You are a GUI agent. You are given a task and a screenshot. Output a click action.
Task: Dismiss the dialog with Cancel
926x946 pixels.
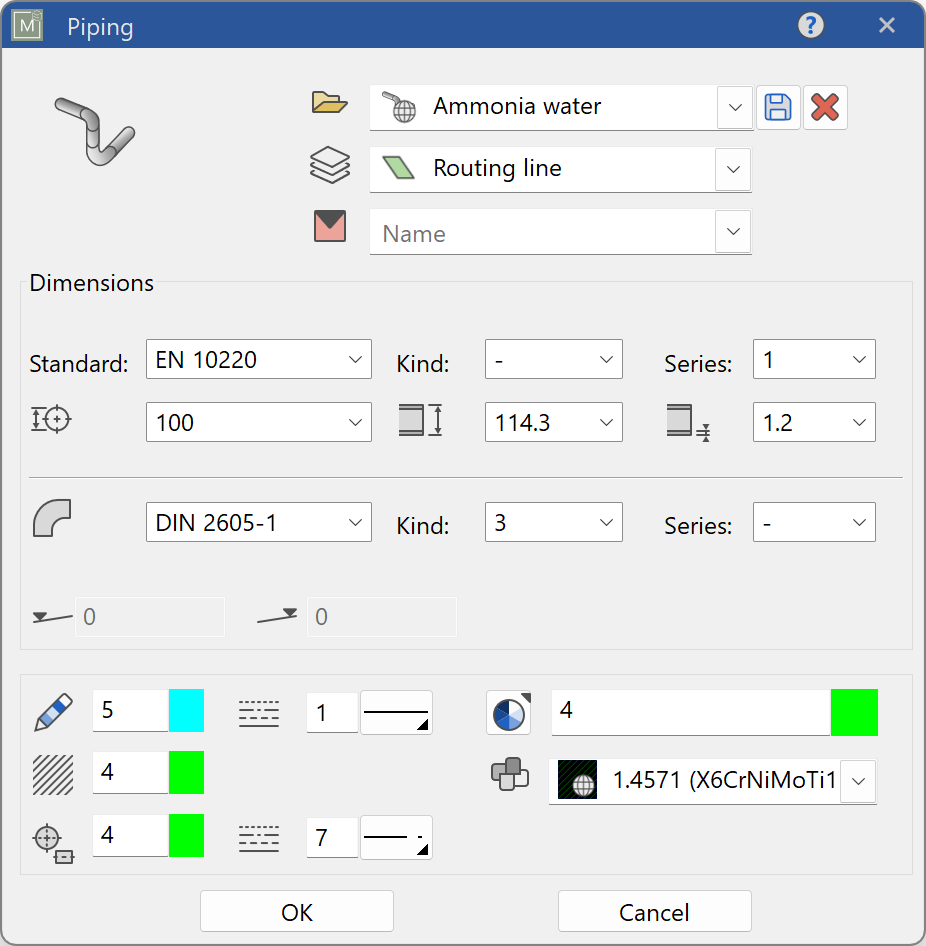coord(654,911)
